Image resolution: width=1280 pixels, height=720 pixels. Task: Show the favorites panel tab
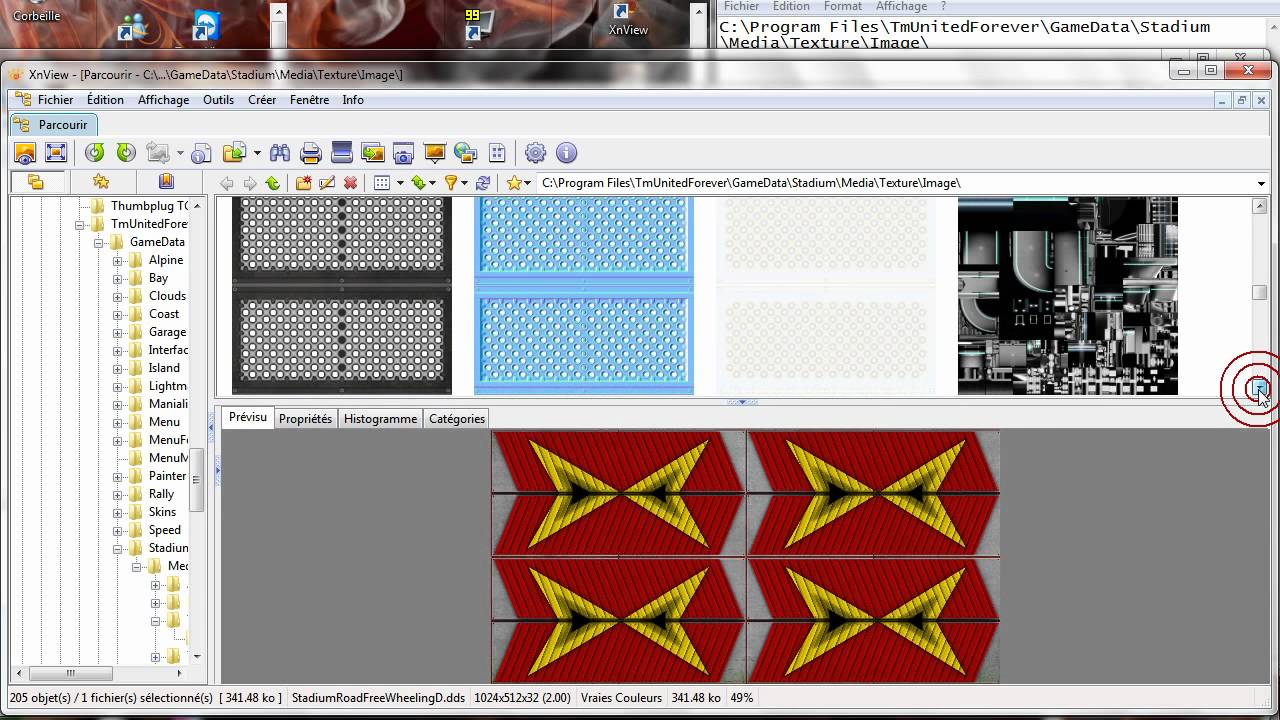point(101,182)
